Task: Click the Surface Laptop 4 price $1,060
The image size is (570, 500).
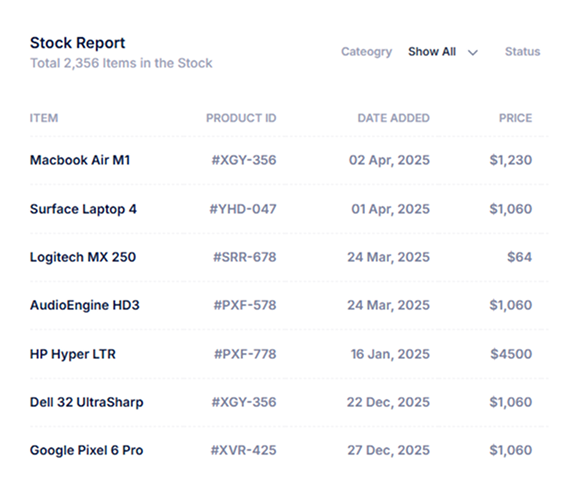Action: (x=511, y=209)
